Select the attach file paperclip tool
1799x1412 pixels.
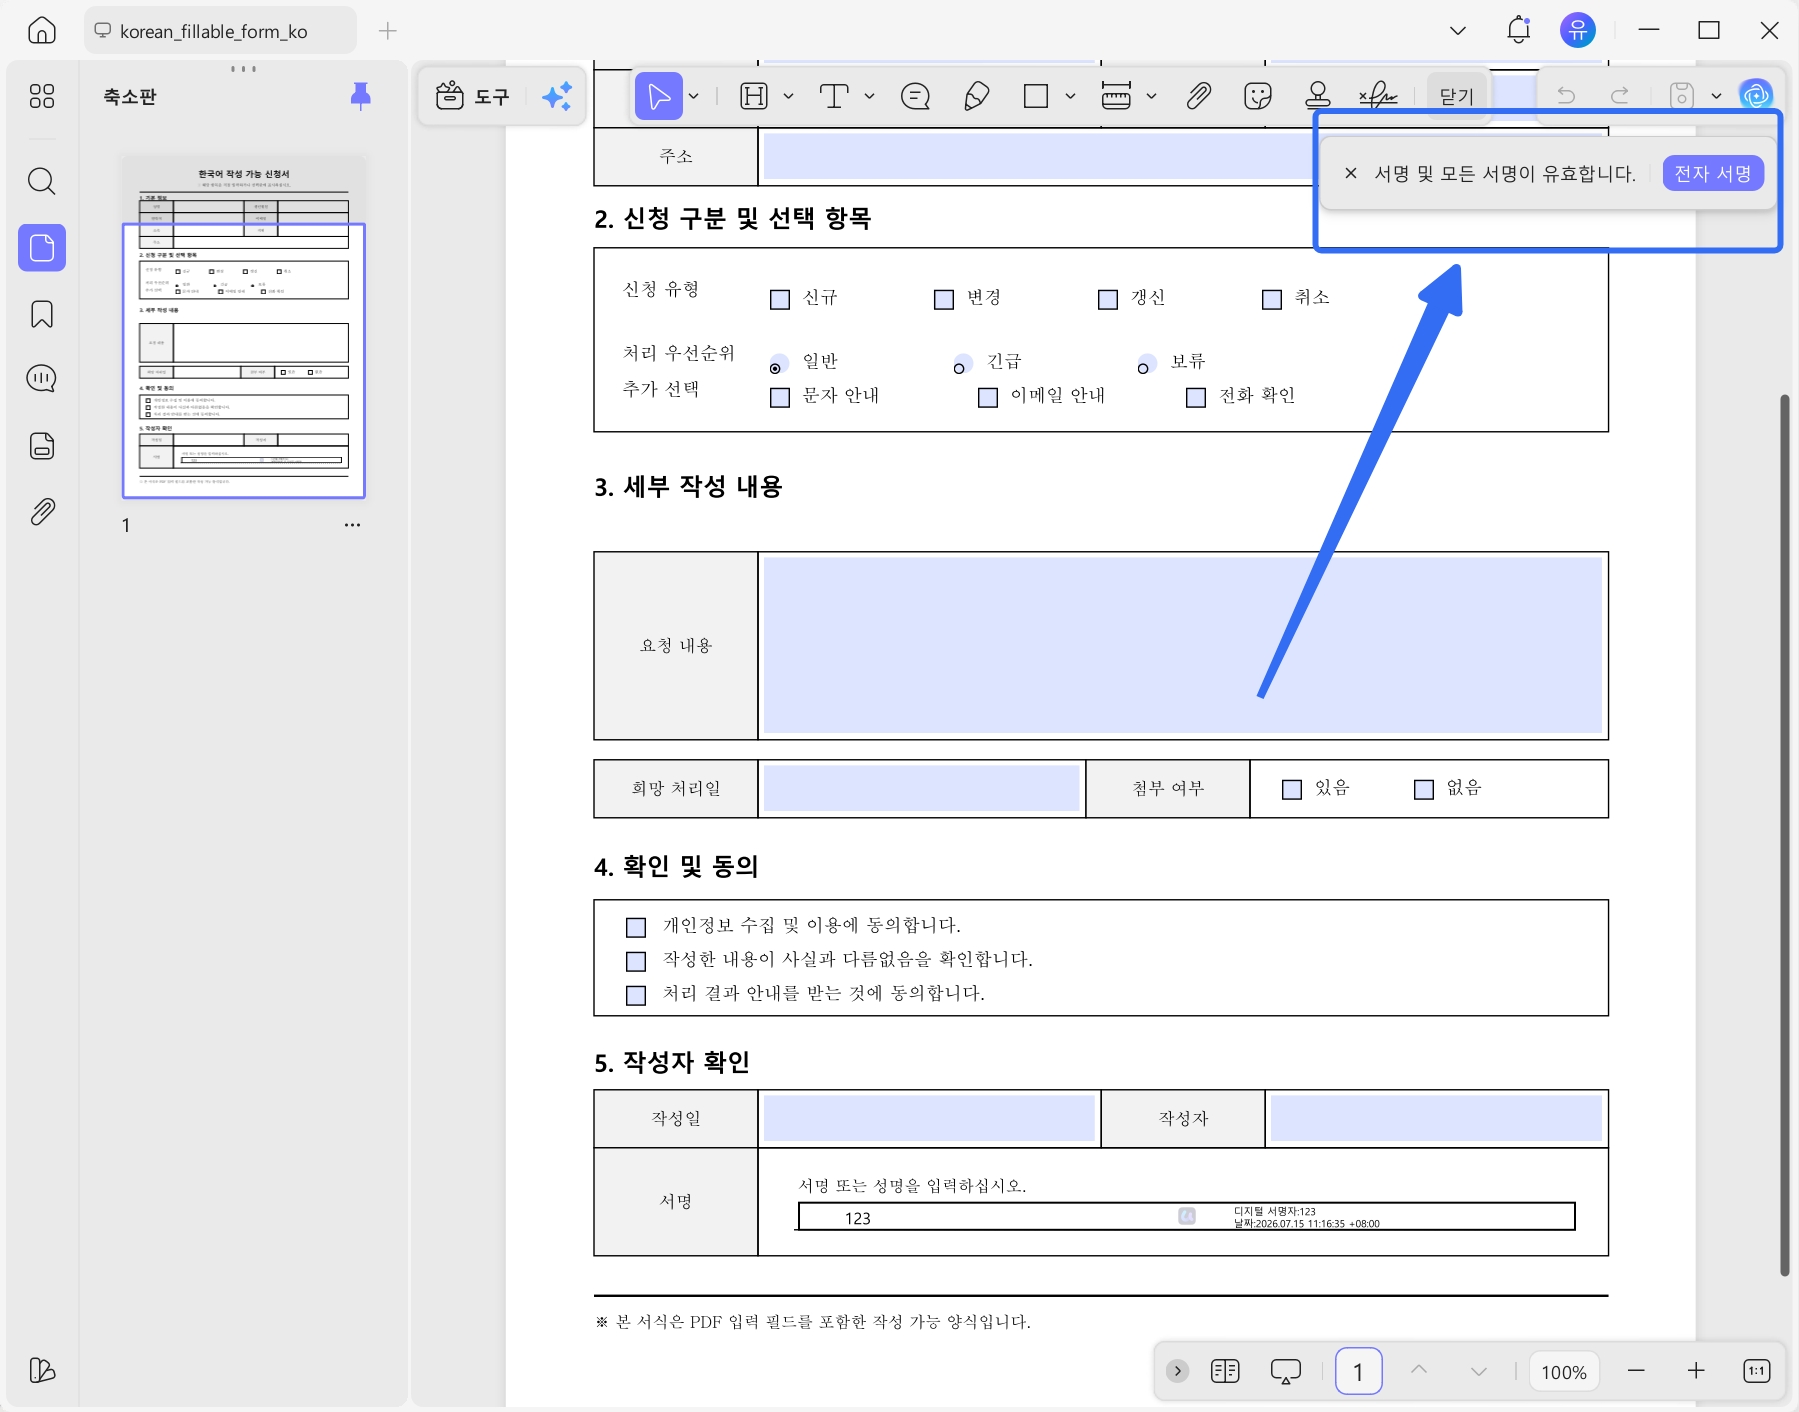pos(1198,96)
